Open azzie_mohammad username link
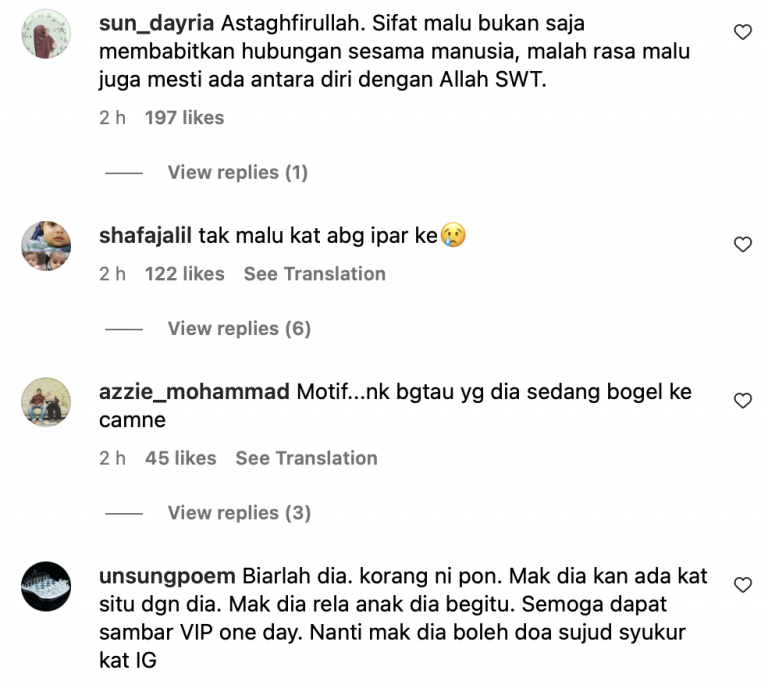 click(194, 392)
